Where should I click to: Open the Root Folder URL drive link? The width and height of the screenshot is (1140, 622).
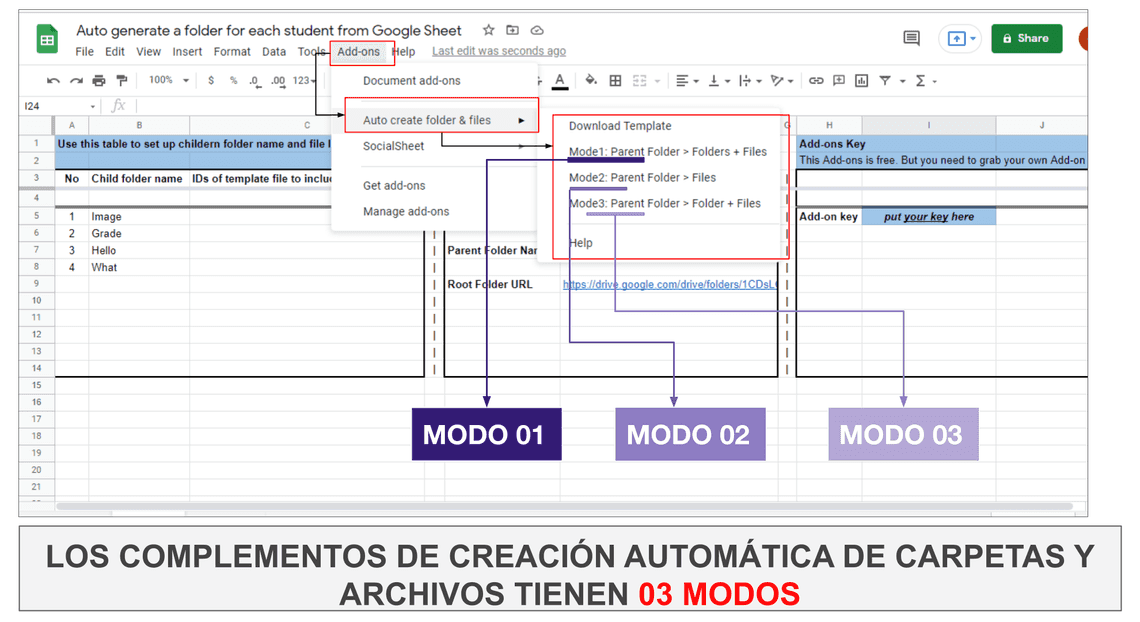670,284
